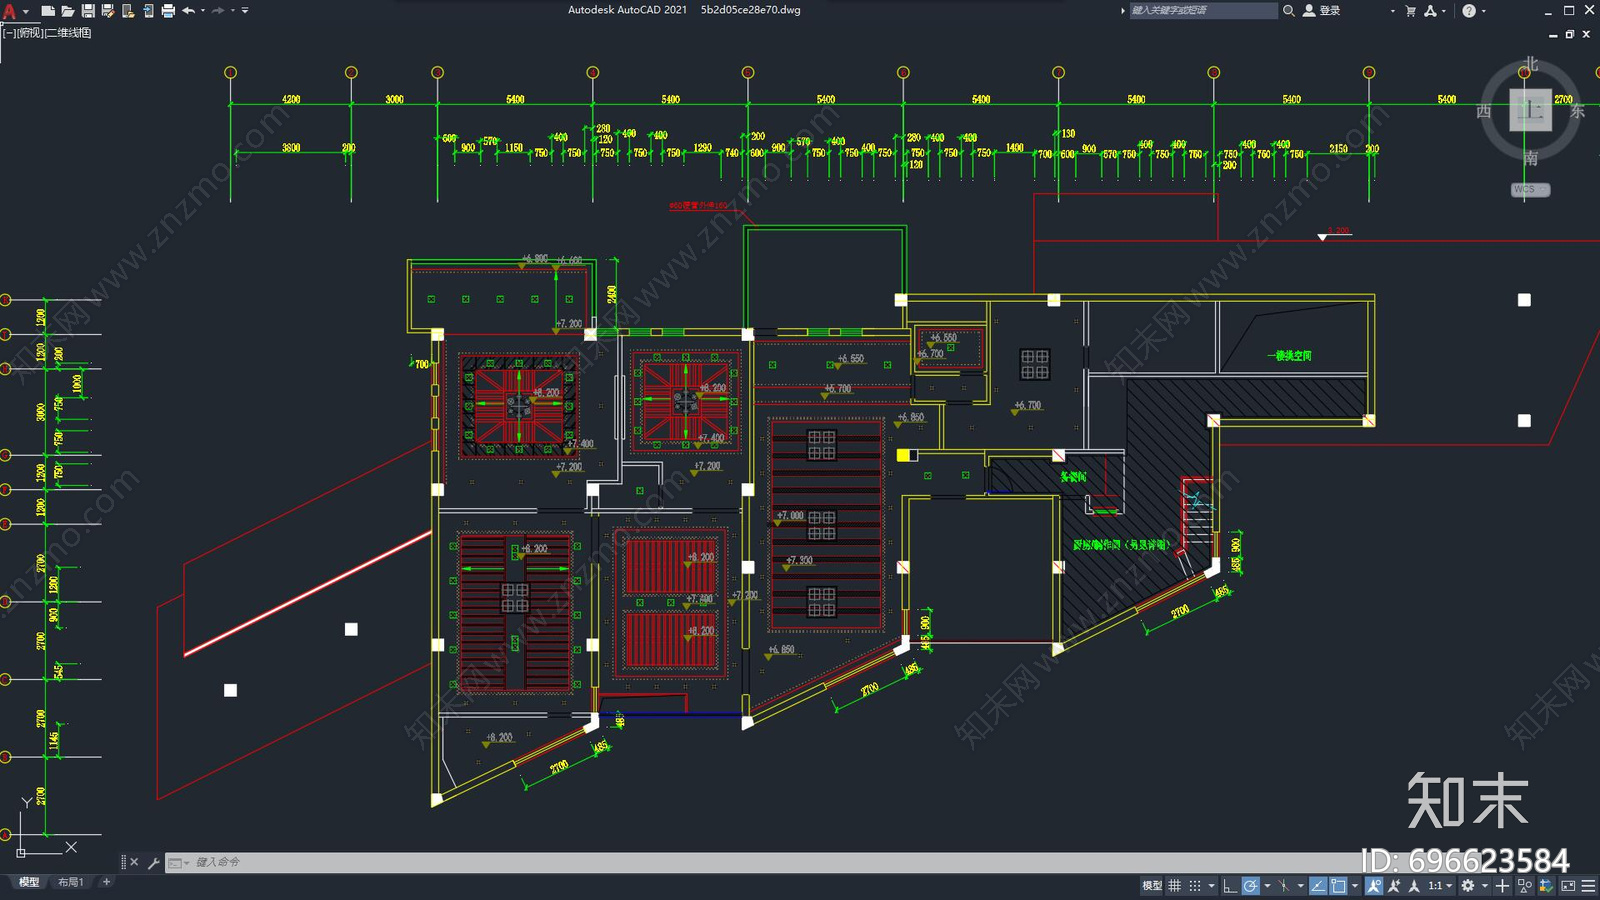1600x900 pixels.
Task: Open the Autodesk App Store cart icon
Action: pos(1411,11)
